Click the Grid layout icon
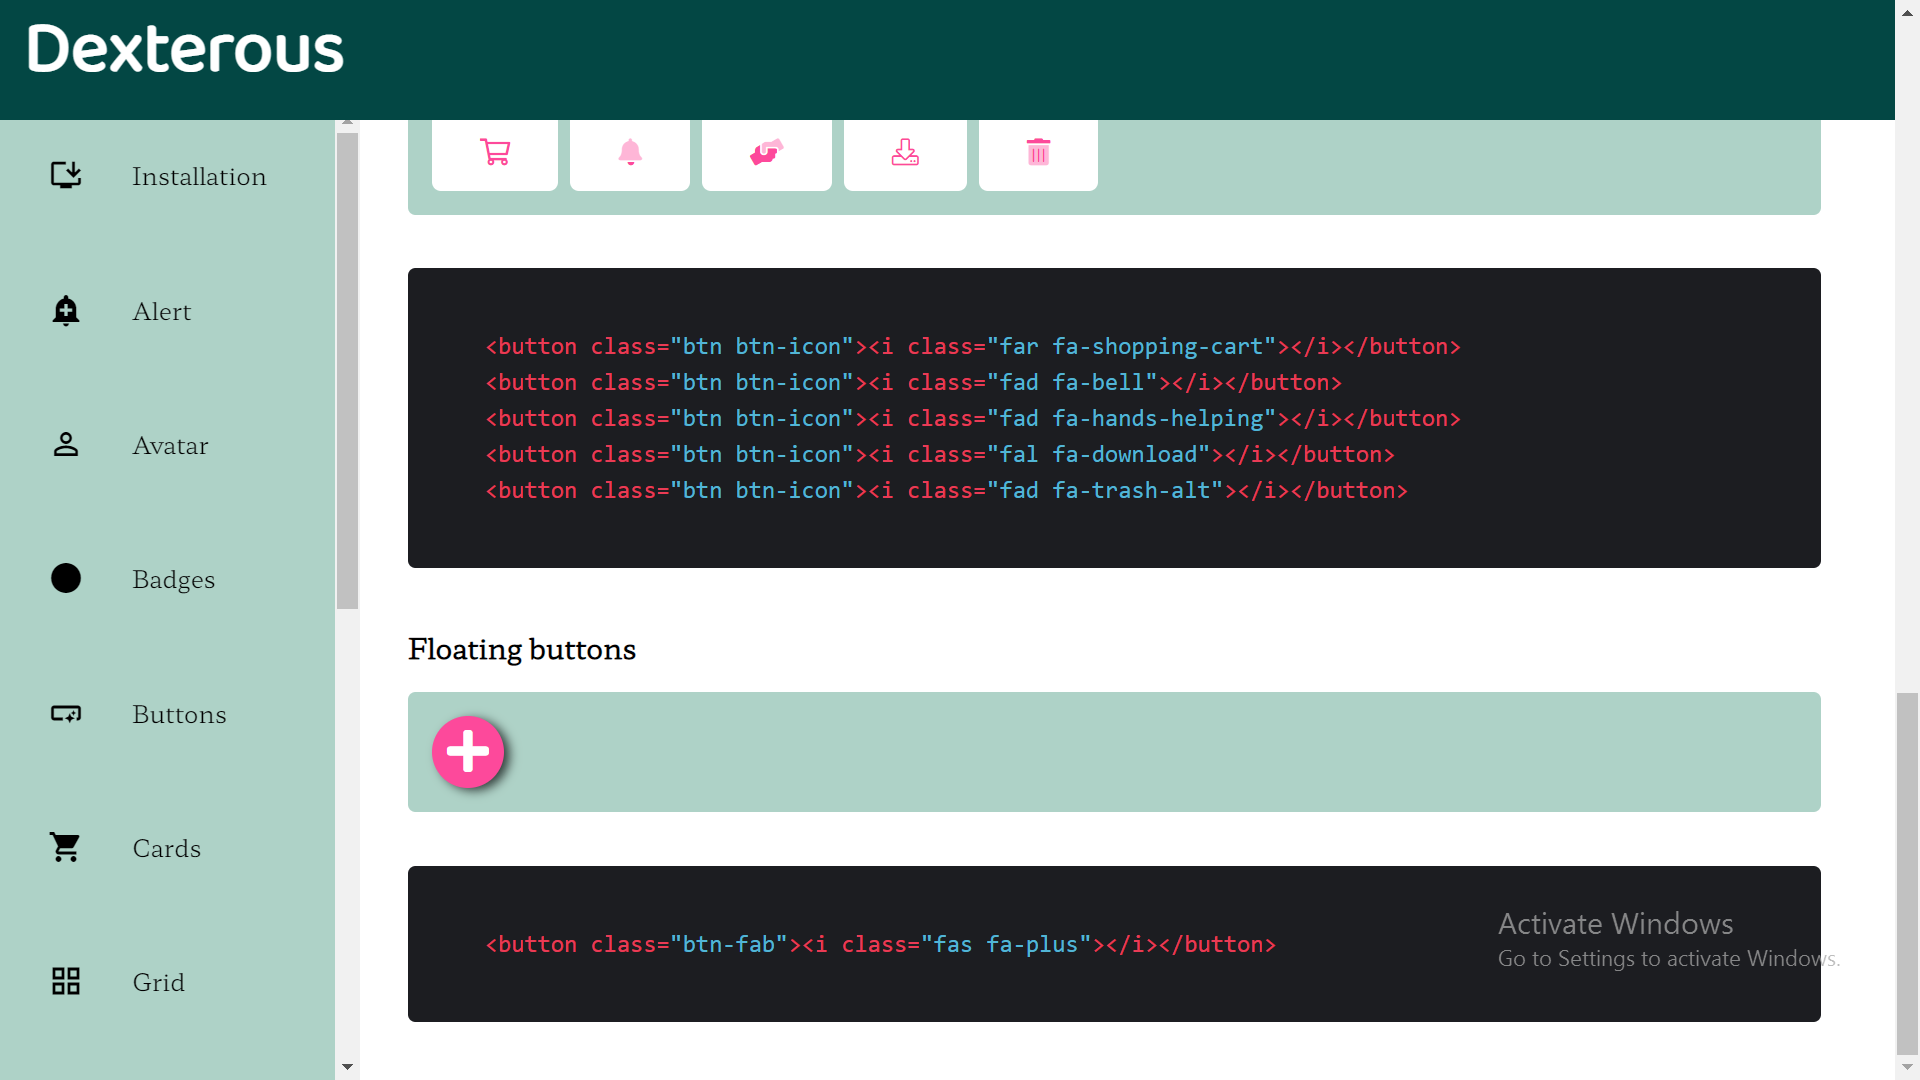The image size is (1920, 1080). (65, 981)
